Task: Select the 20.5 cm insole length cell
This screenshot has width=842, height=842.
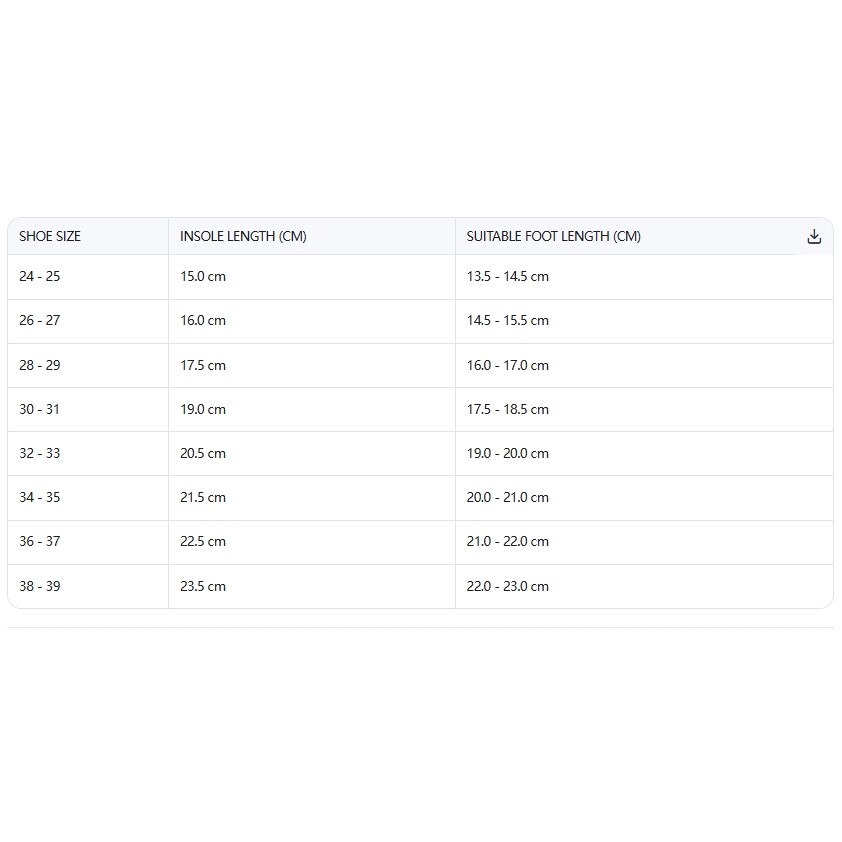Action: pos(311,454)
